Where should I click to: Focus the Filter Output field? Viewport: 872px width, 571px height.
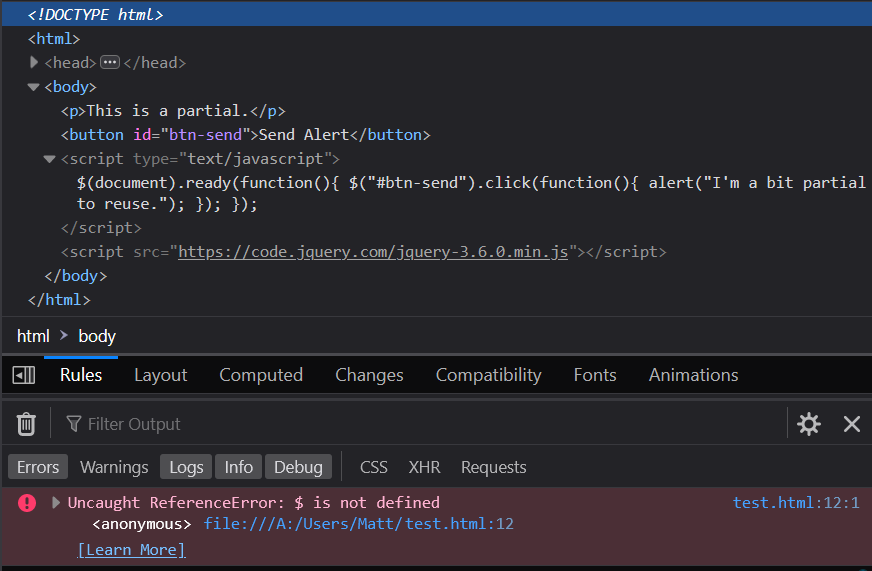423,424
